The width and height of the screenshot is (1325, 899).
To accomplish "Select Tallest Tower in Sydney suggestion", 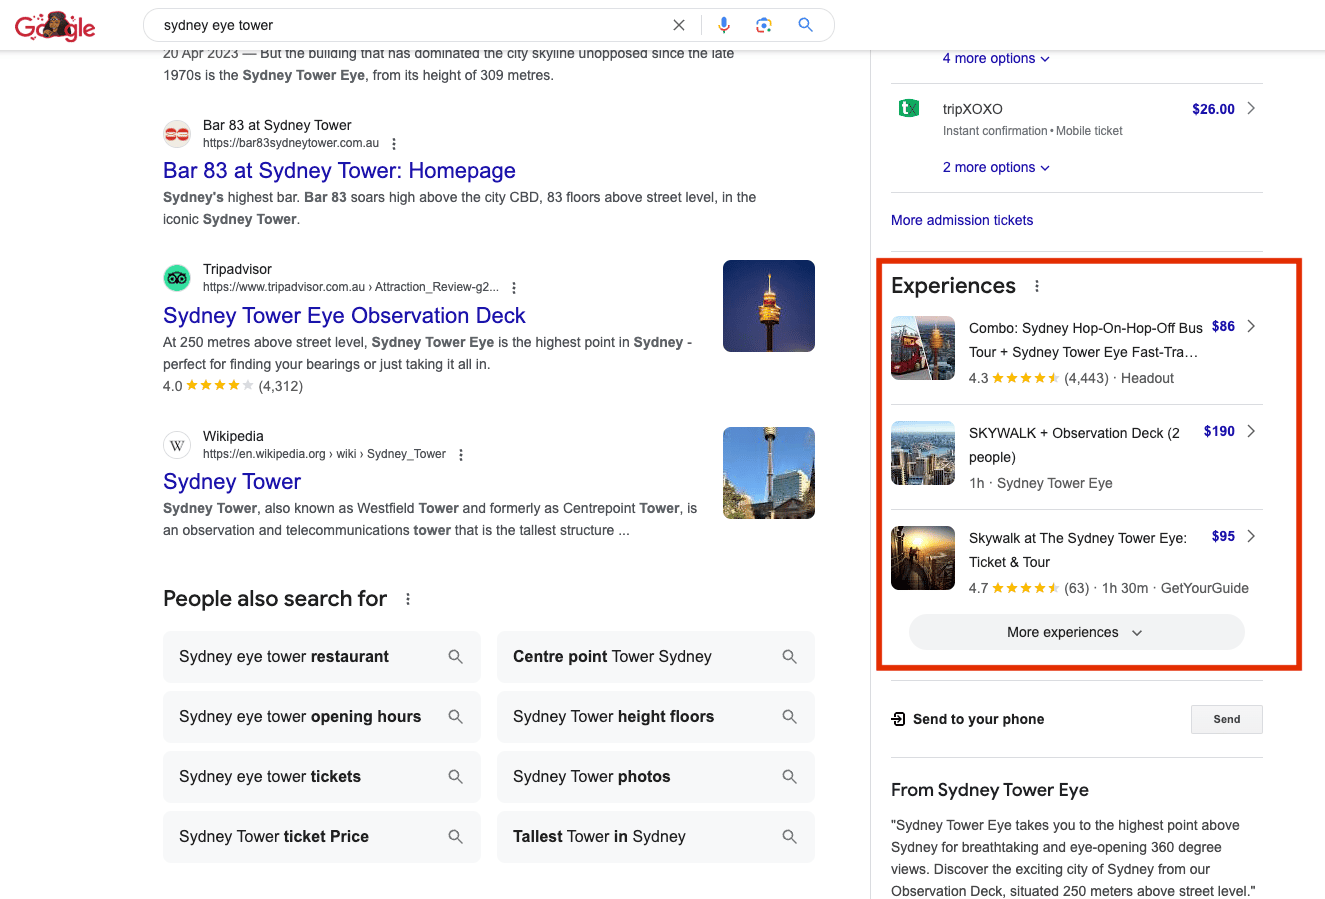I will (x=656, y=837).
